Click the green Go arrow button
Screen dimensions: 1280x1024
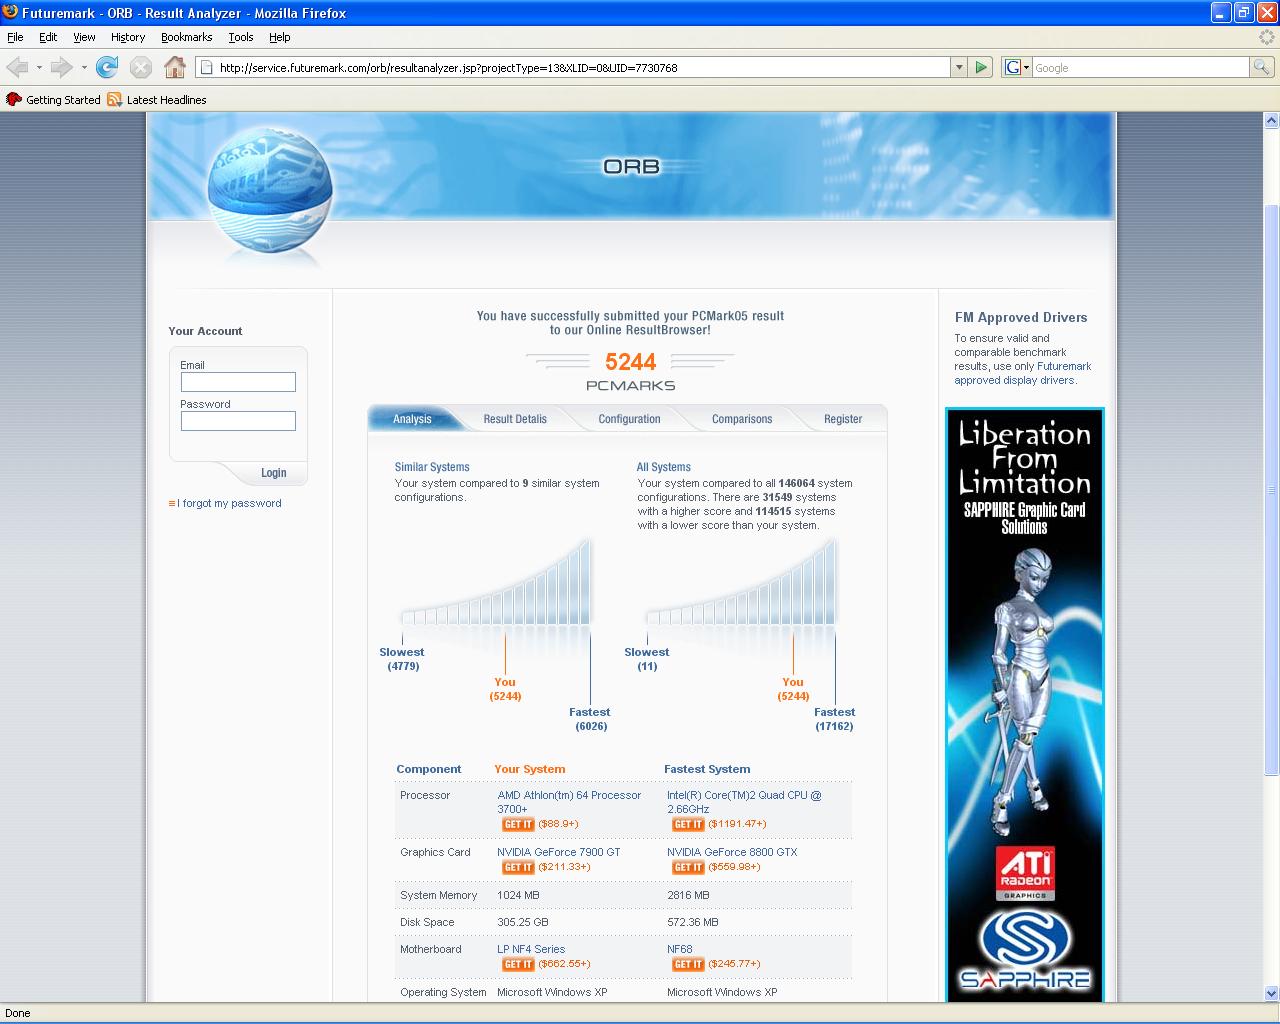(x=981, y=67)
